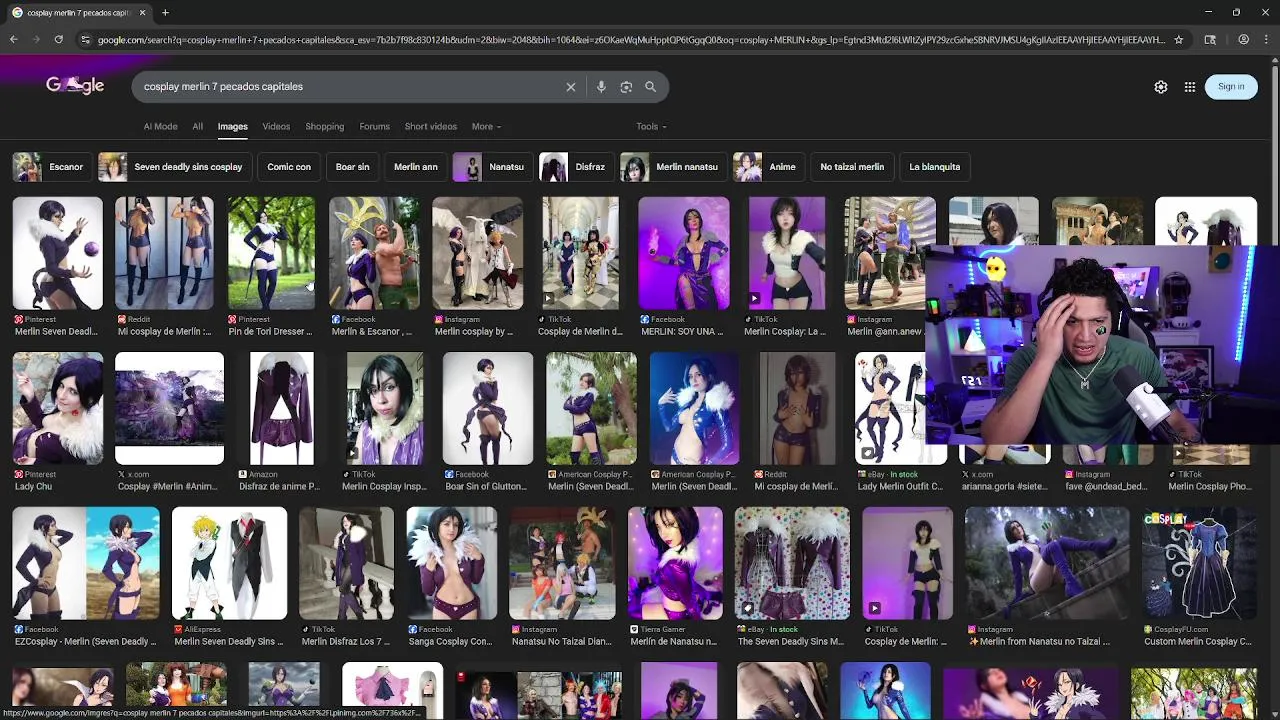
Task: Expand the Tools dropdown
Action: (x=651, y=127)
